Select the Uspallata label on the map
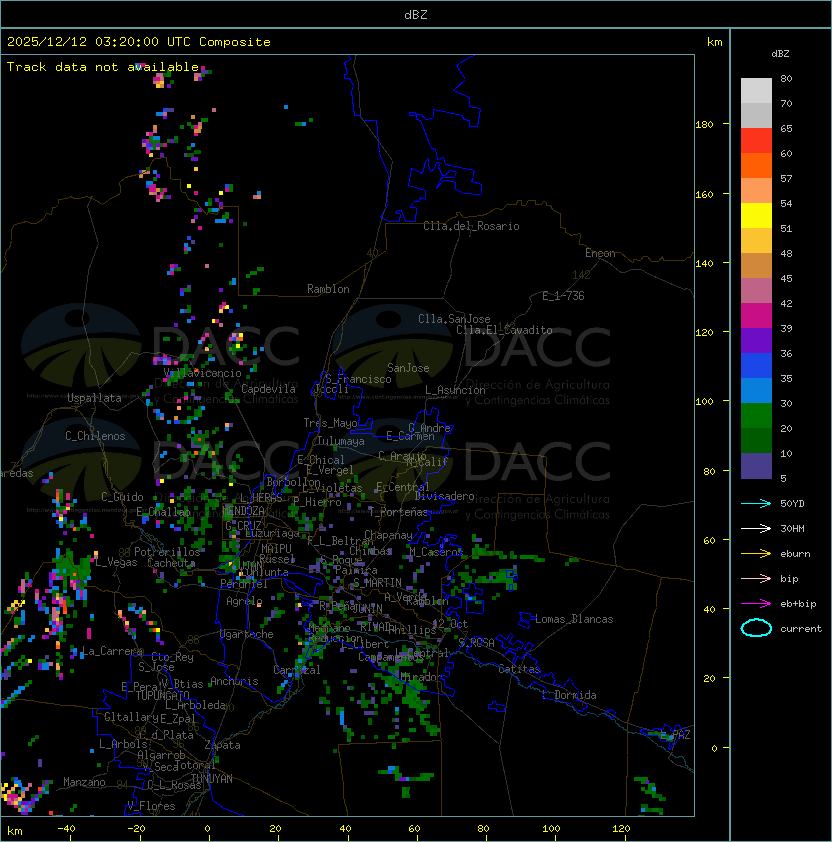This screenshot has height=842, width=832. [94, 398]
